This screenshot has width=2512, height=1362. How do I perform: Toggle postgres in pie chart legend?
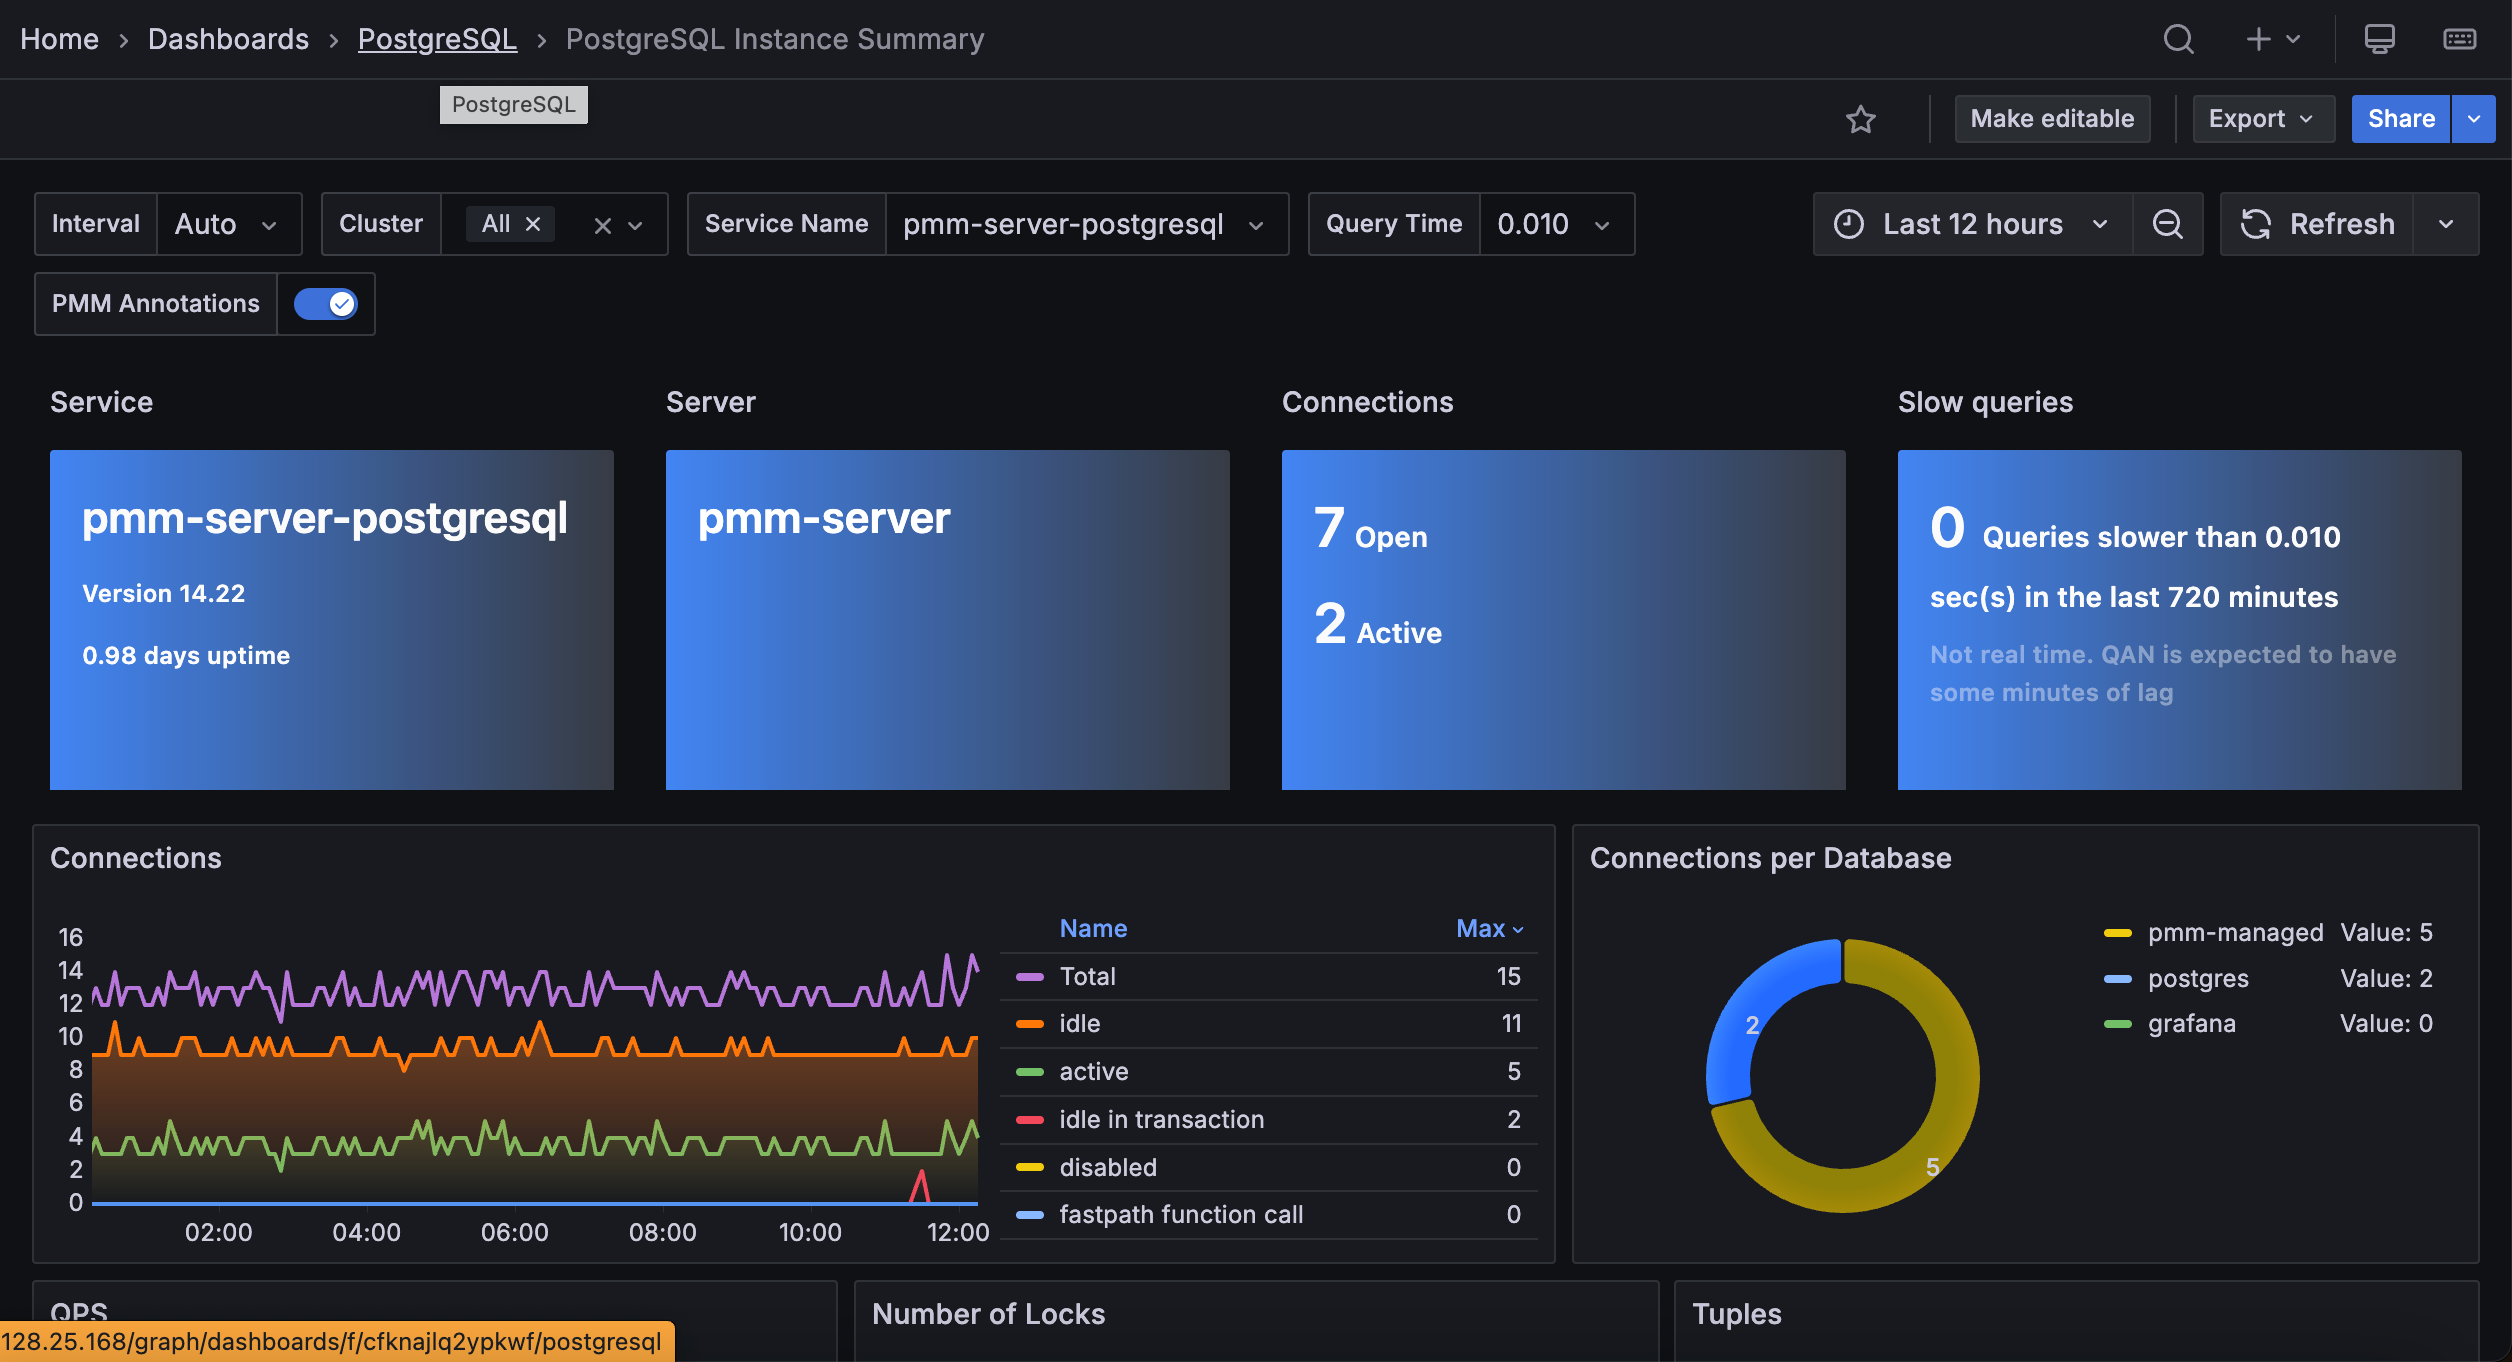(2198, 979)
